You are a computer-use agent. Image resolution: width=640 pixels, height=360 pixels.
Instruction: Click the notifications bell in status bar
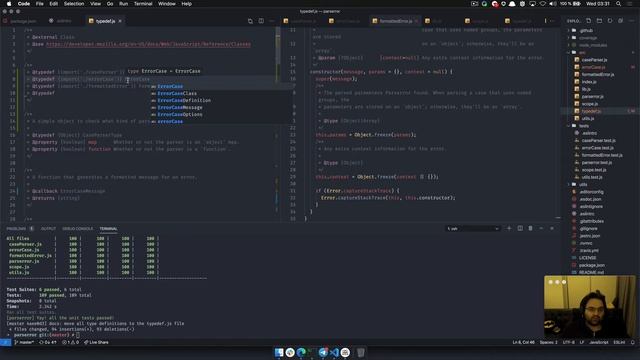[633, 342]
